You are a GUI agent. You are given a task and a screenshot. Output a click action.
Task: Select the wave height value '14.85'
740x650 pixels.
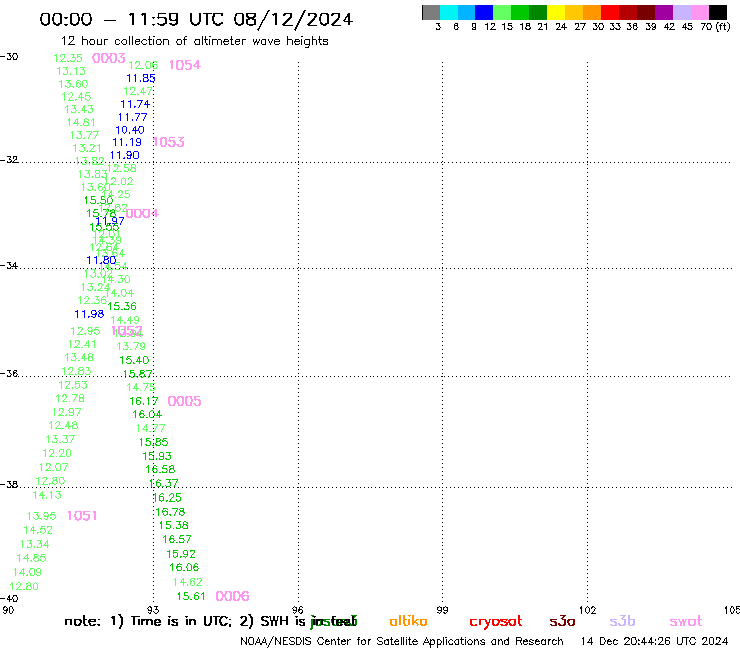point(31,558)
